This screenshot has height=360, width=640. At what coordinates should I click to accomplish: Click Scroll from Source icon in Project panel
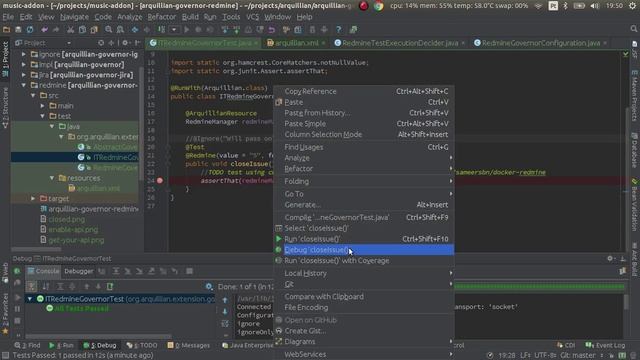101,42
